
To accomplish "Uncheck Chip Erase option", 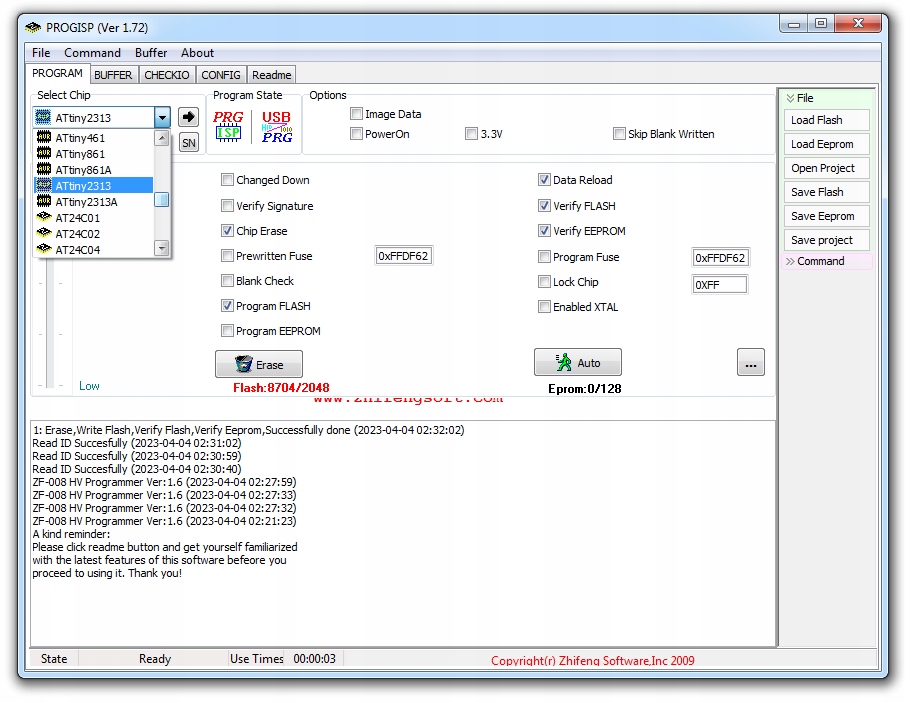I will [x=227, y=231].
